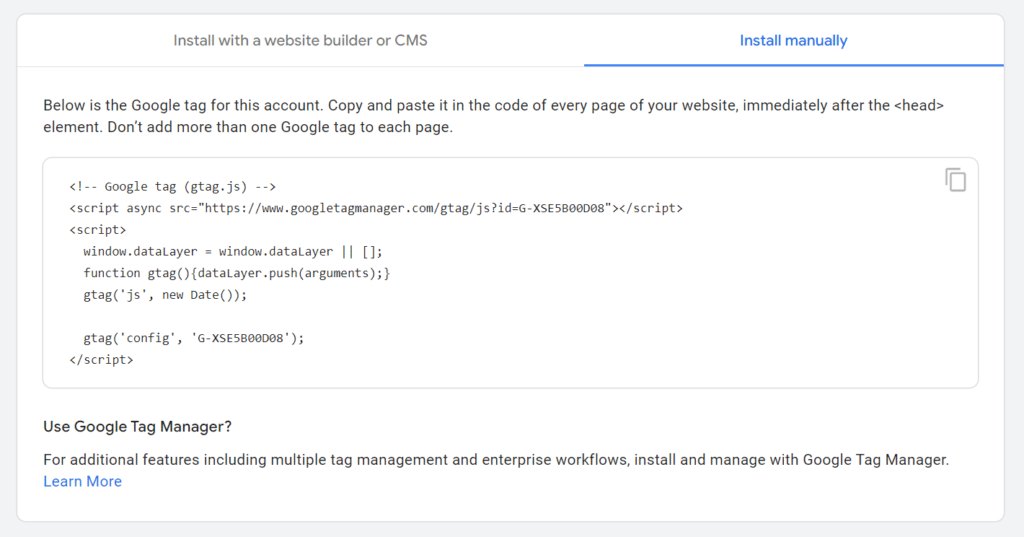The width and height of the screenshot is (1024, 537).
Task: Select the Install manually tab
Action: coord(793,41)
